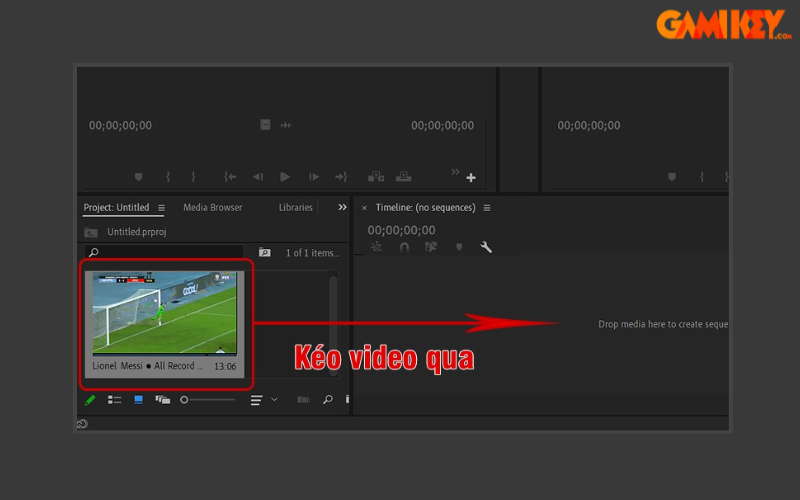Click the Drag Video Only icon
Image resolution: width=800 pixels, height=500 pixels.
click(265, 124)
